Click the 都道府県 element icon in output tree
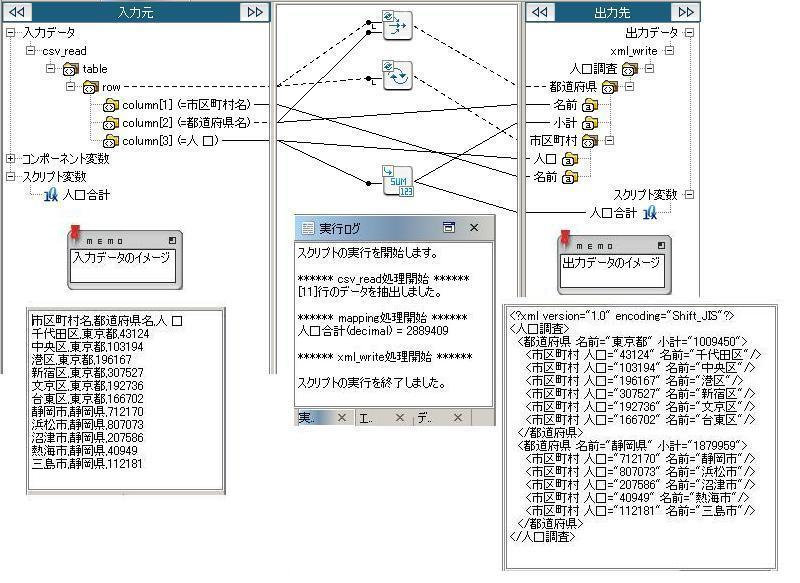Viewport: 800px width, 583px height. click(x=610, y=87)
